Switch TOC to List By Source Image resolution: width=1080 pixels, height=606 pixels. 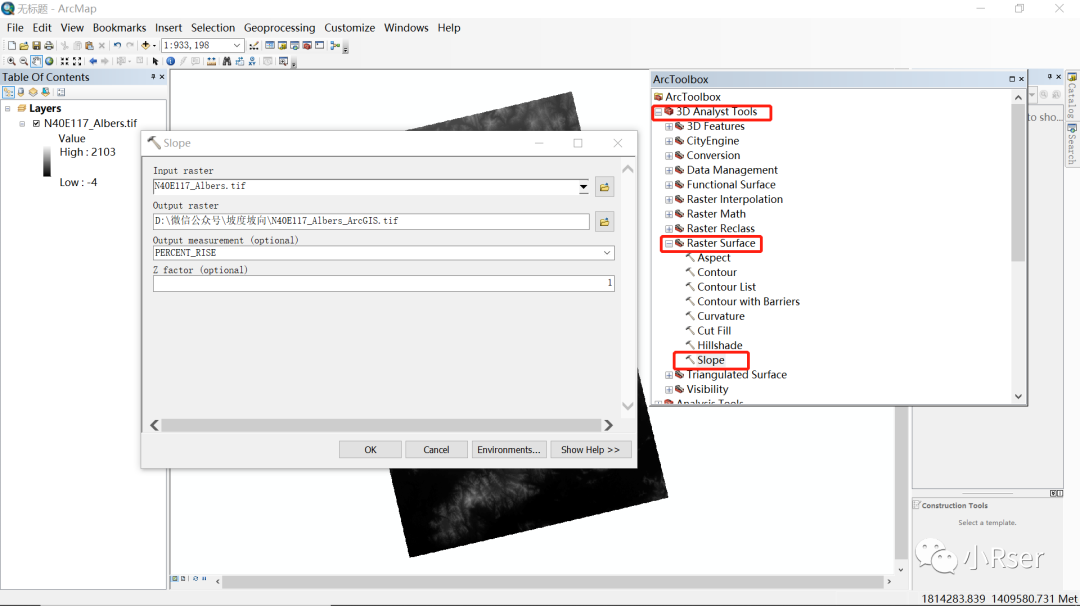(x=21, y=92)
